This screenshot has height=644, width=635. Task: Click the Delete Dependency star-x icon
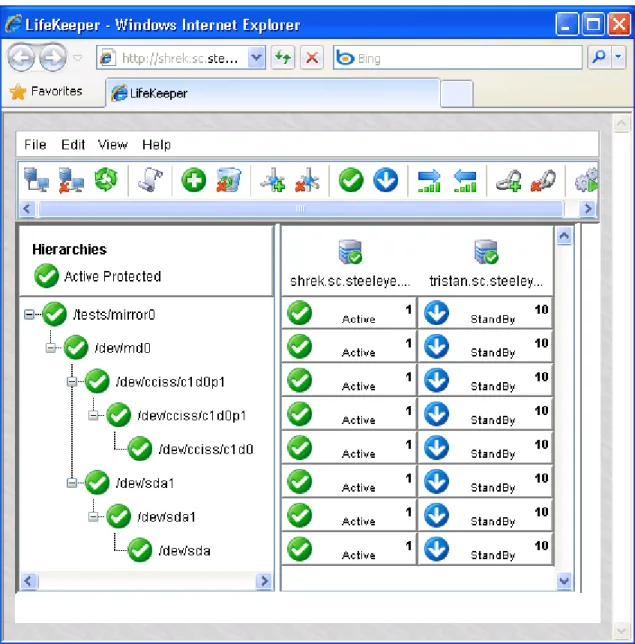tap(308, 180)
